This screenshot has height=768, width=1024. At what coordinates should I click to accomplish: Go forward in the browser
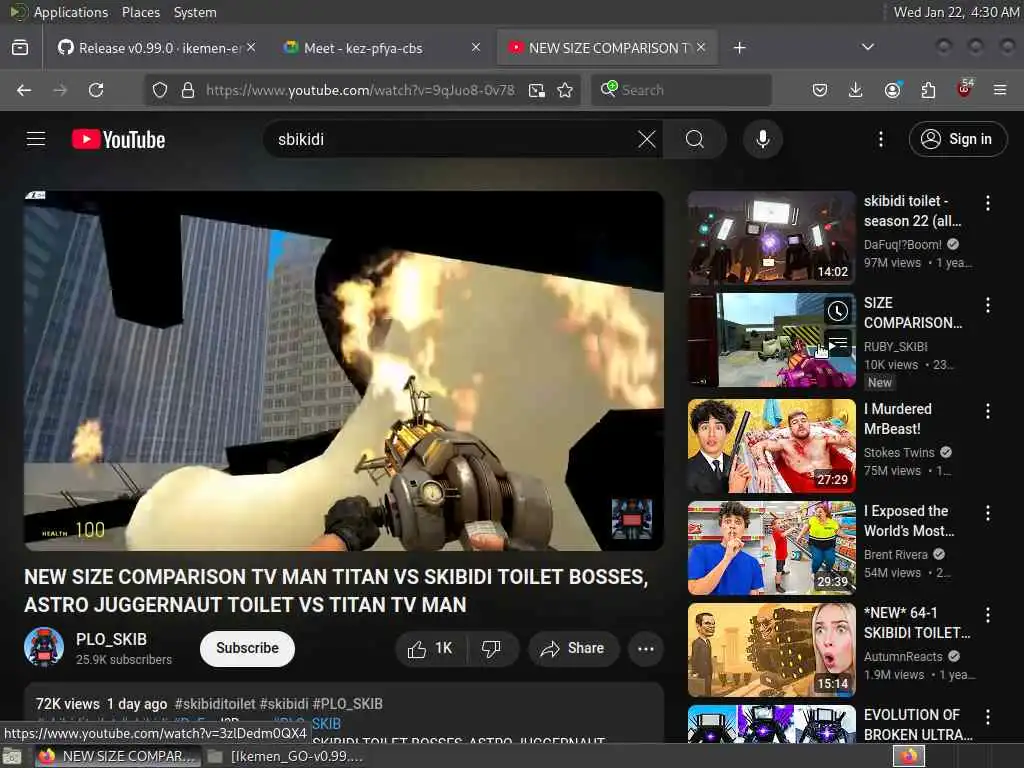[60, 90]
